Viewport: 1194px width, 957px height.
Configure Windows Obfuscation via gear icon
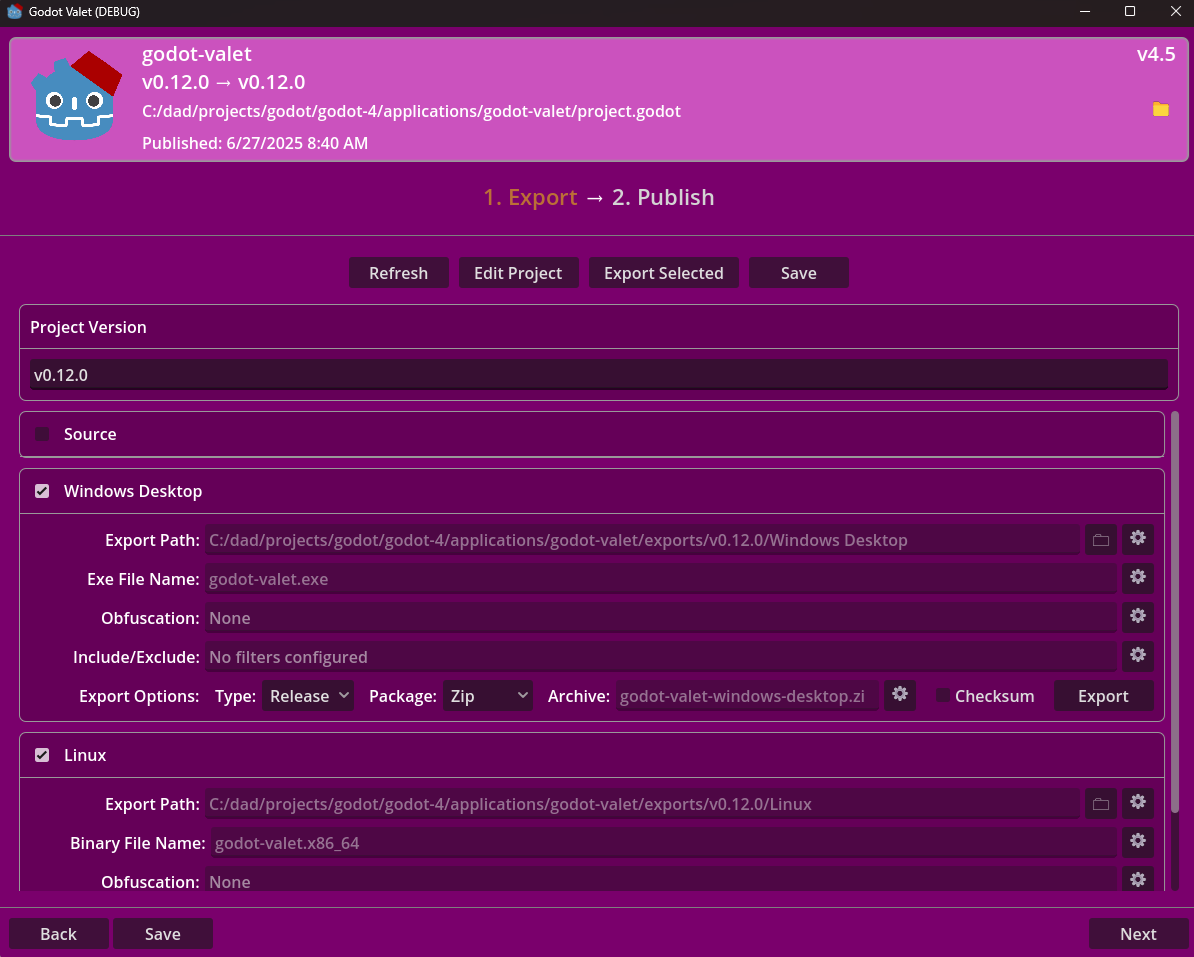pos(1138,616)
